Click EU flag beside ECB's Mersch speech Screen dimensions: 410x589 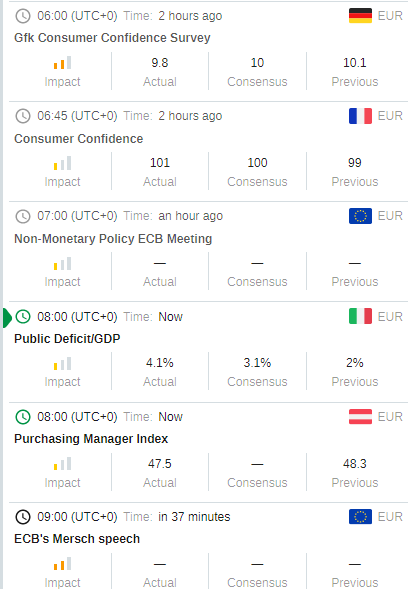tap(360, 516)
